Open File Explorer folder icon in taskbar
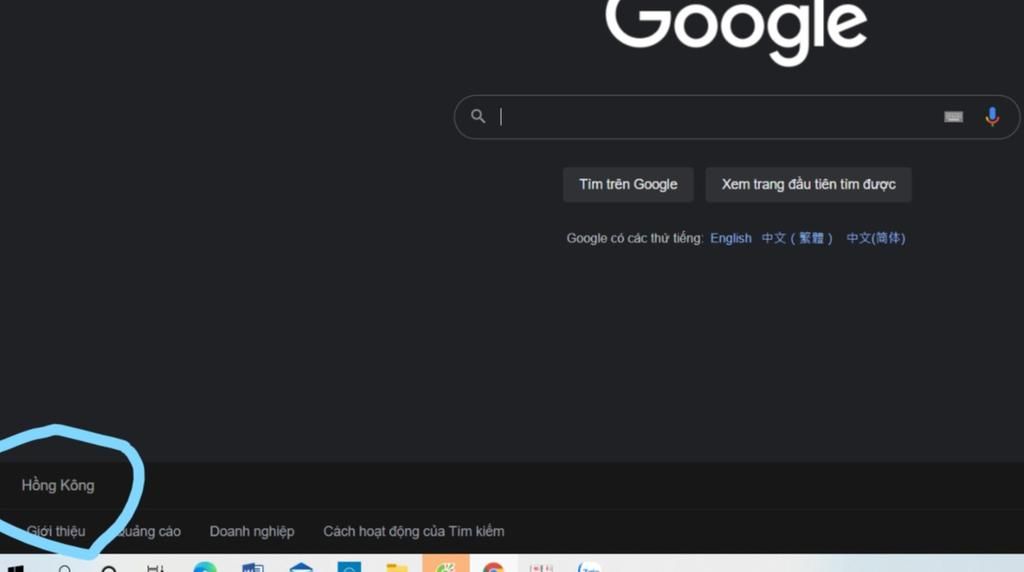The width and height of the screenshot is (1024, 572). coord(397,567)
